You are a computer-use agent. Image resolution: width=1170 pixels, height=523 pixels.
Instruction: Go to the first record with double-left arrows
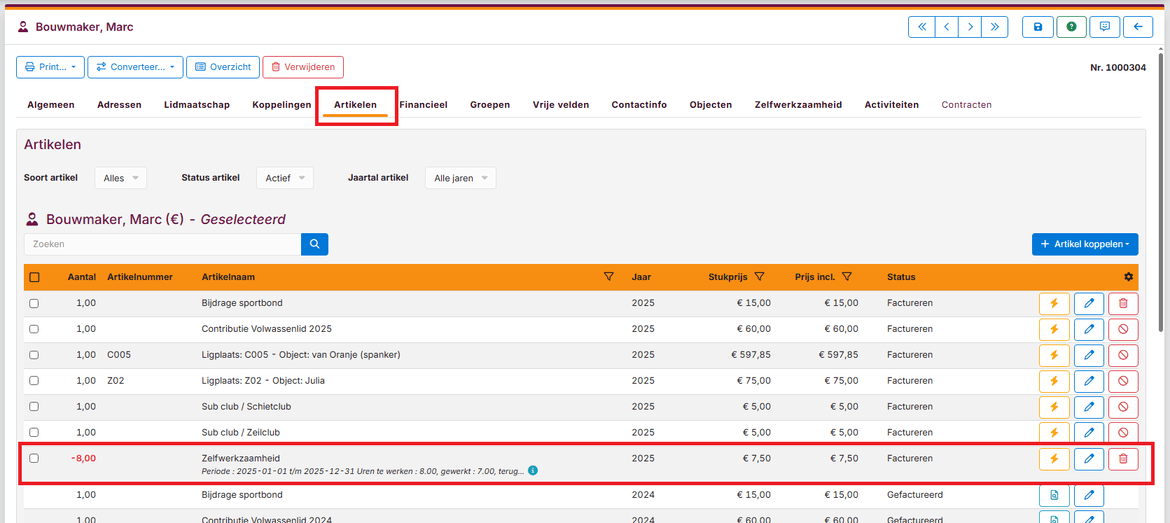pos(921,27)
